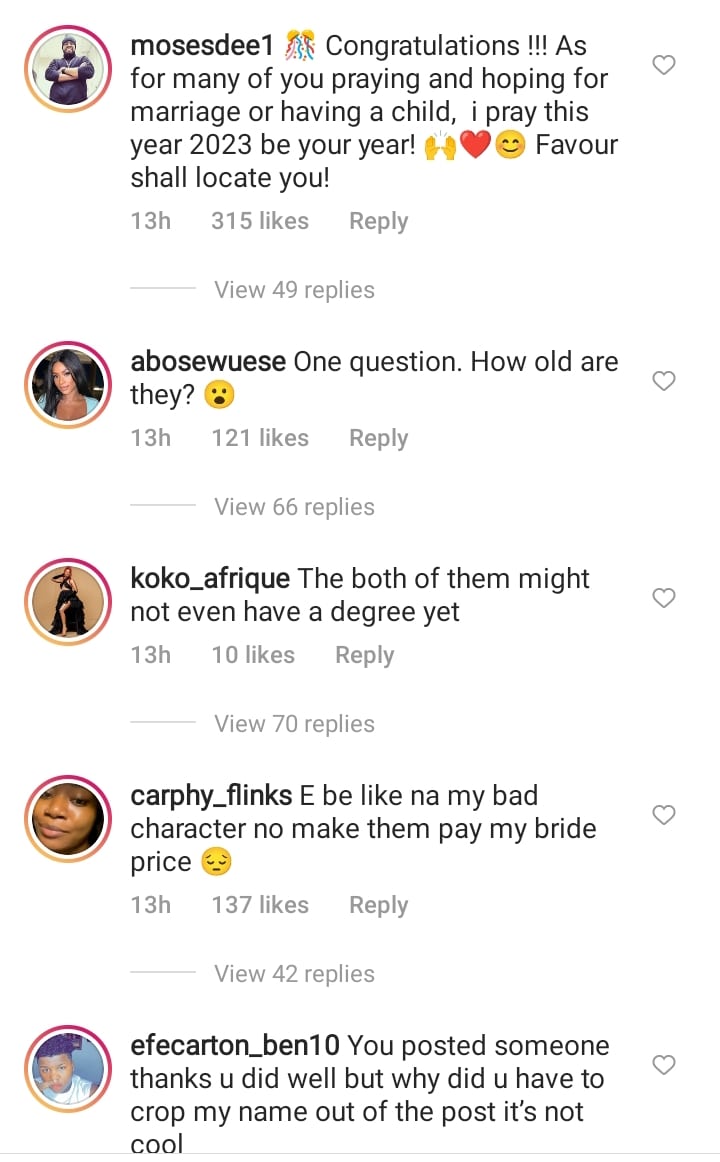Image resolution: width=720 pixels, height=1162 pixels.
Task: Show the 70 replies under koko_afrique
Action: tap(294, 724)
